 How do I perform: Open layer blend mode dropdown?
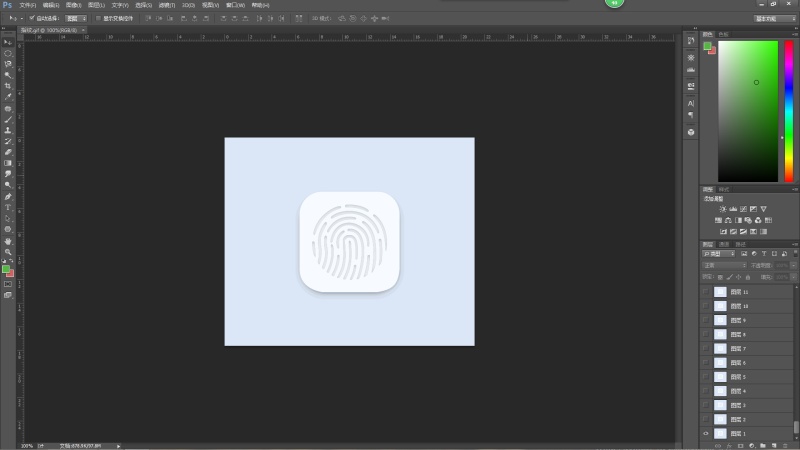724,265
